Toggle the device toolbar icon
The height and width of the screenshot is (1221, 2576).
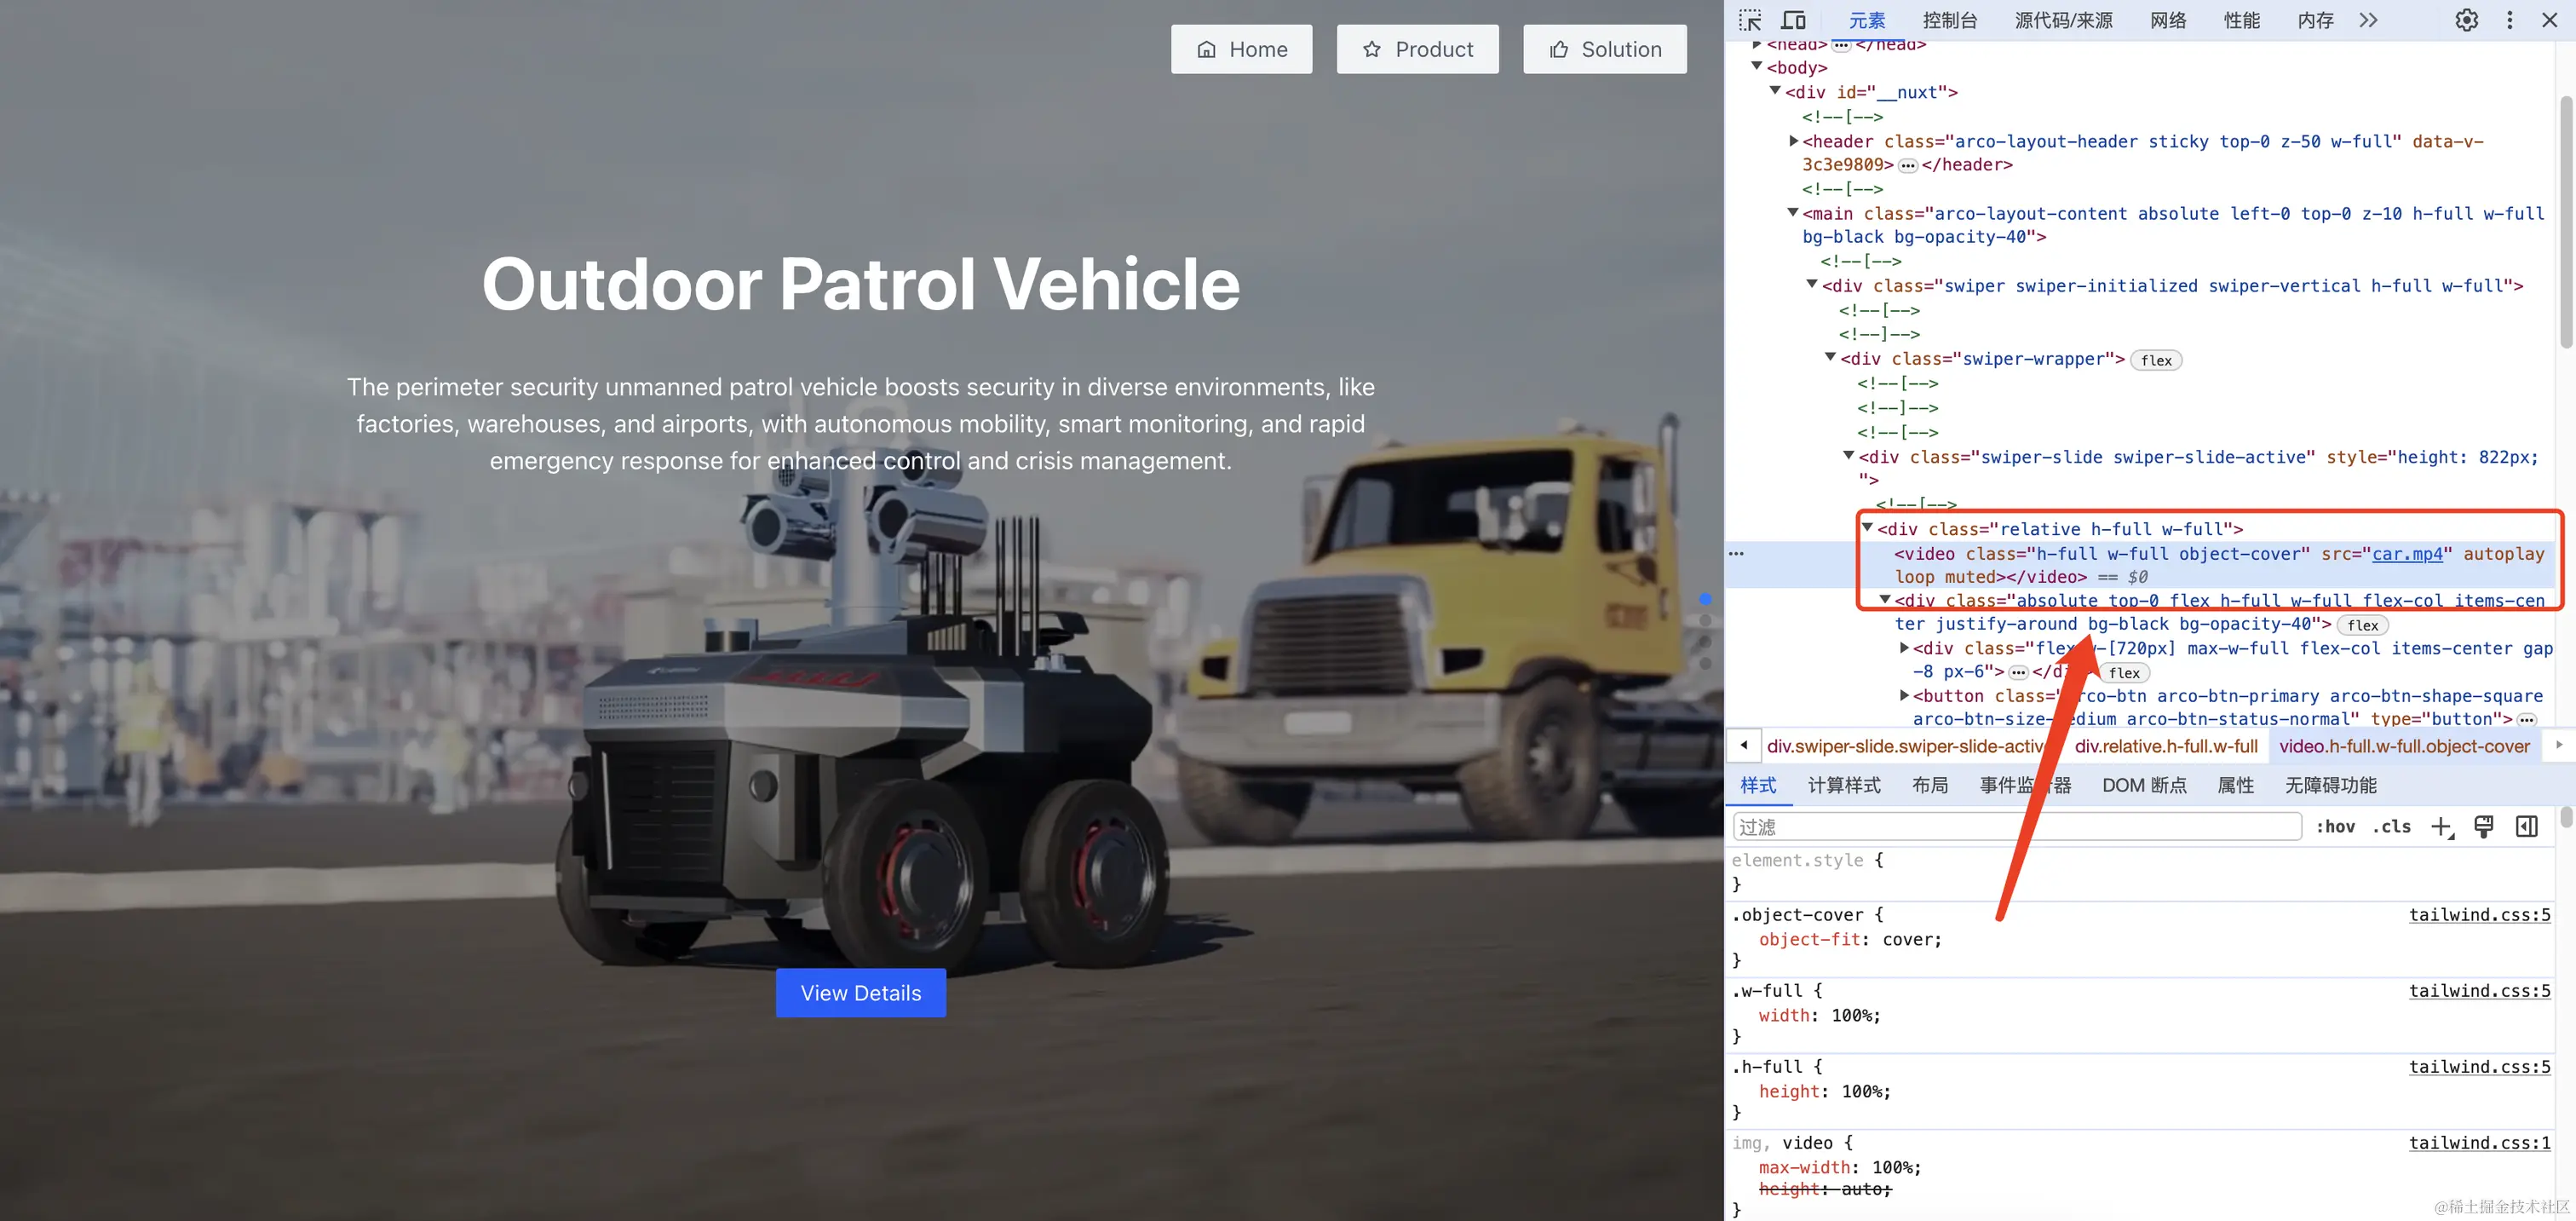(x=1793, y=20)
